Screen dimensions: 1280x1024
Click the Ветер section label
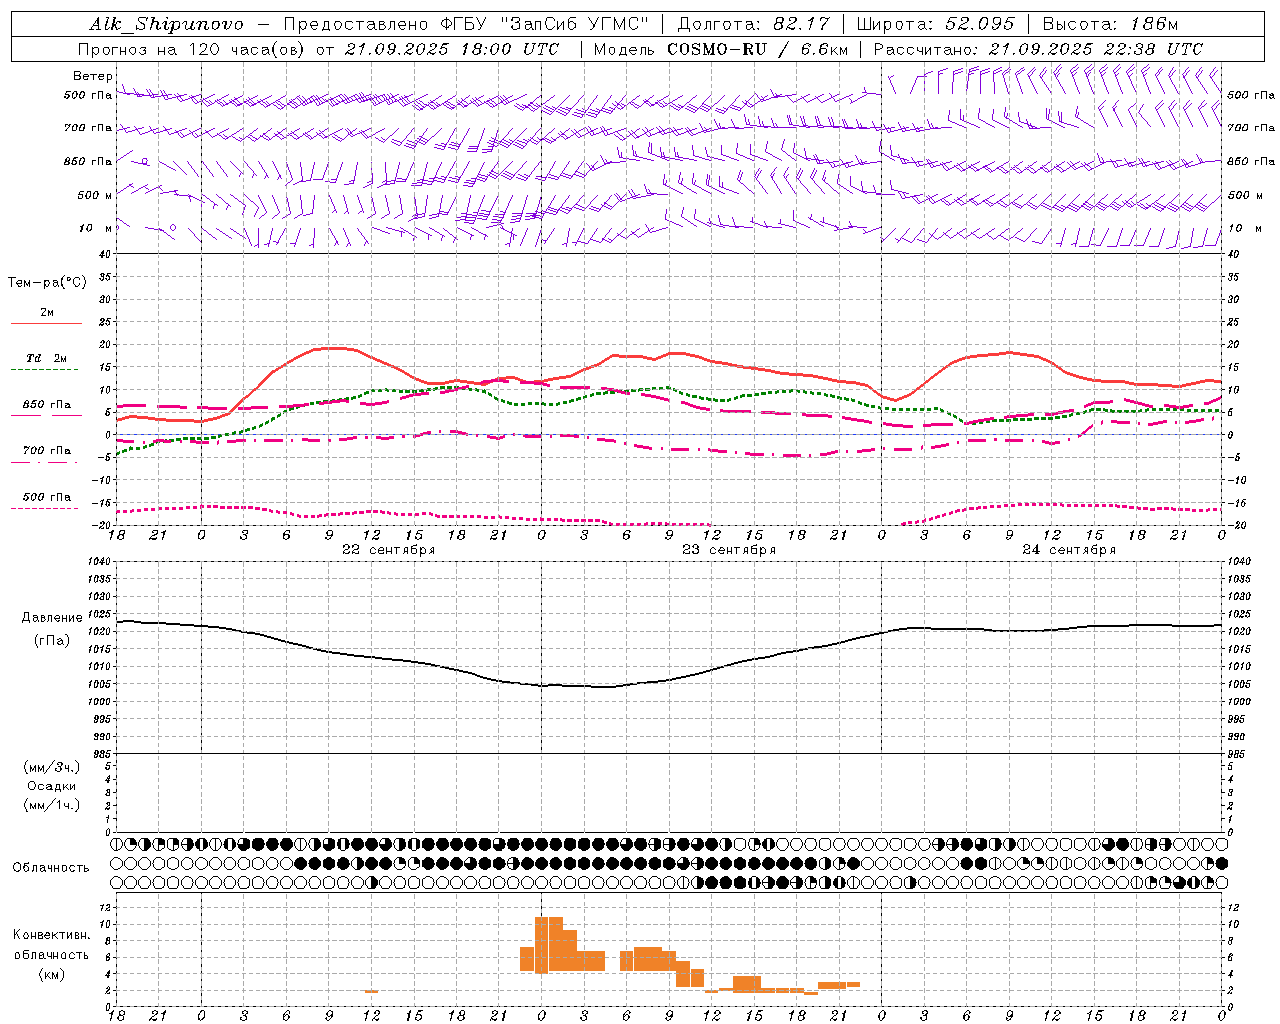92,76
